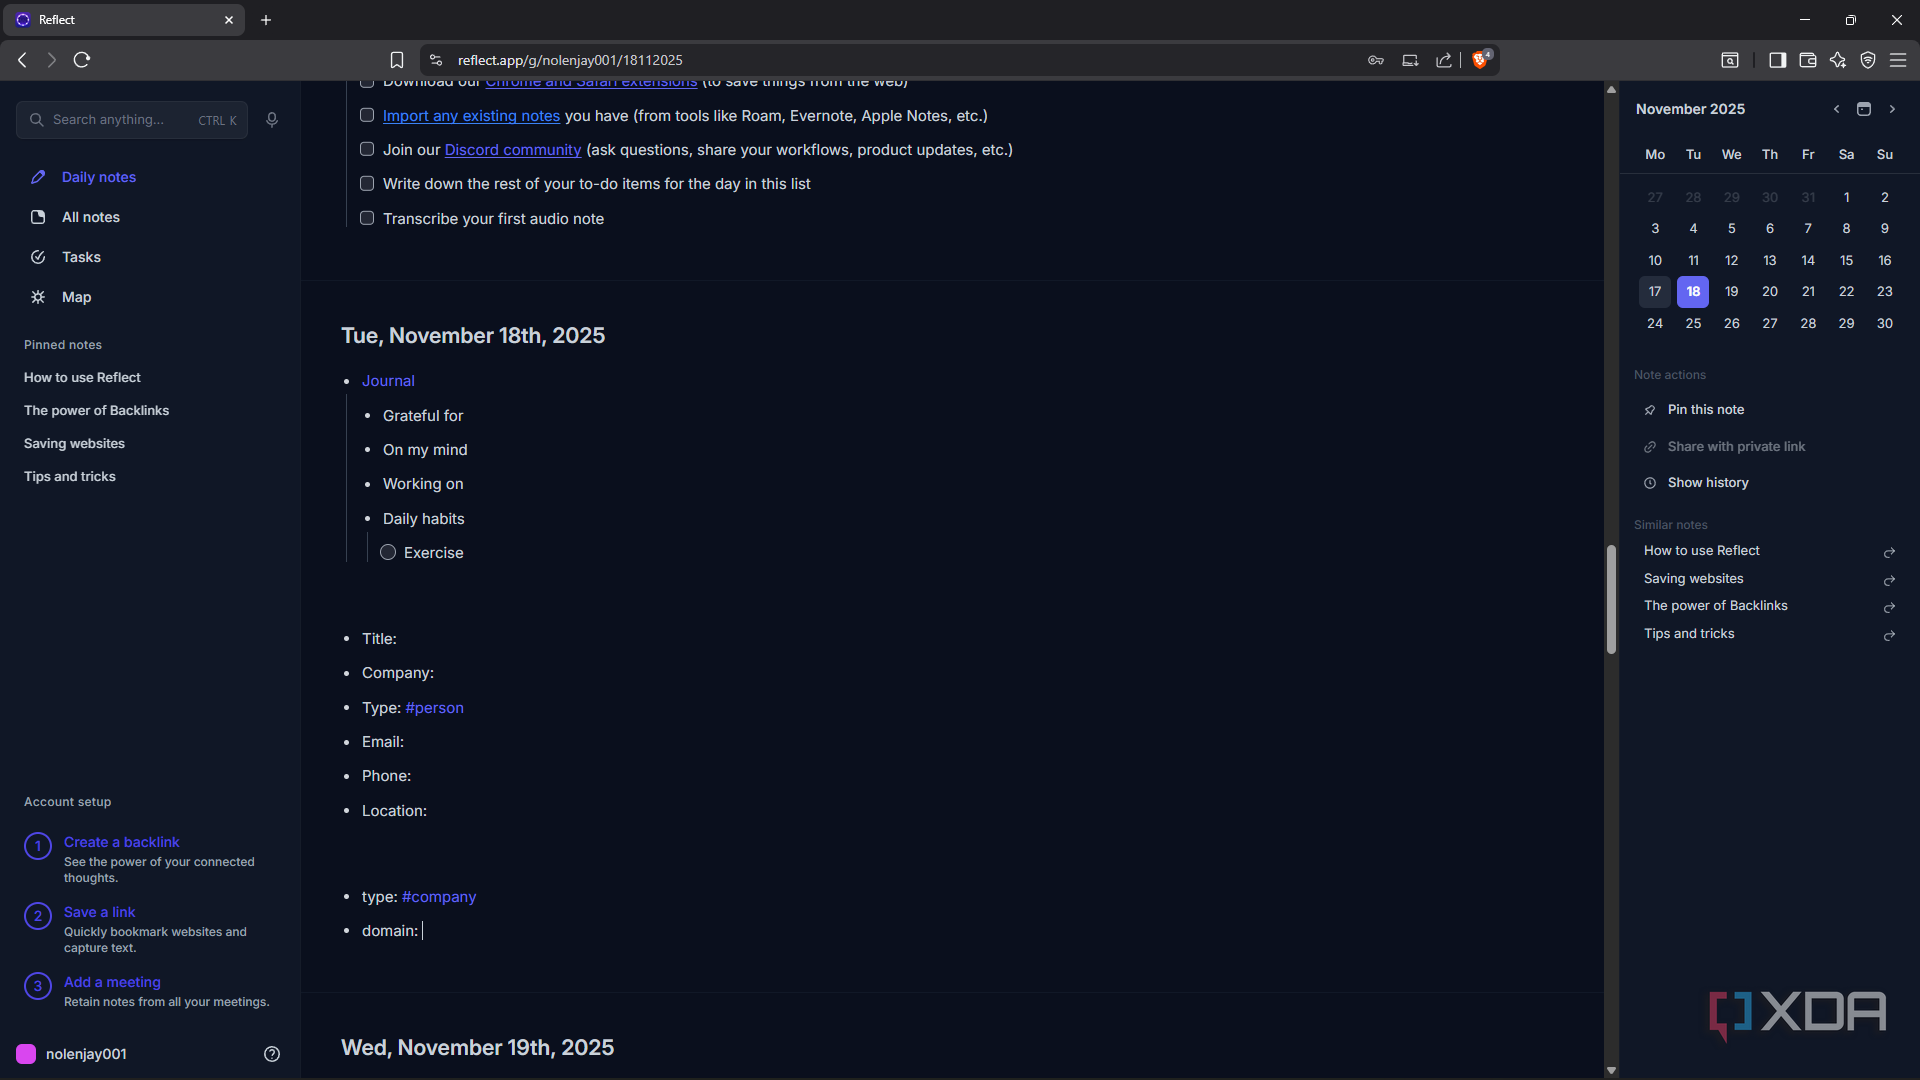1920x1080 pixels.
Task: Go to previous month in calendar
Action: point(1837,109)
